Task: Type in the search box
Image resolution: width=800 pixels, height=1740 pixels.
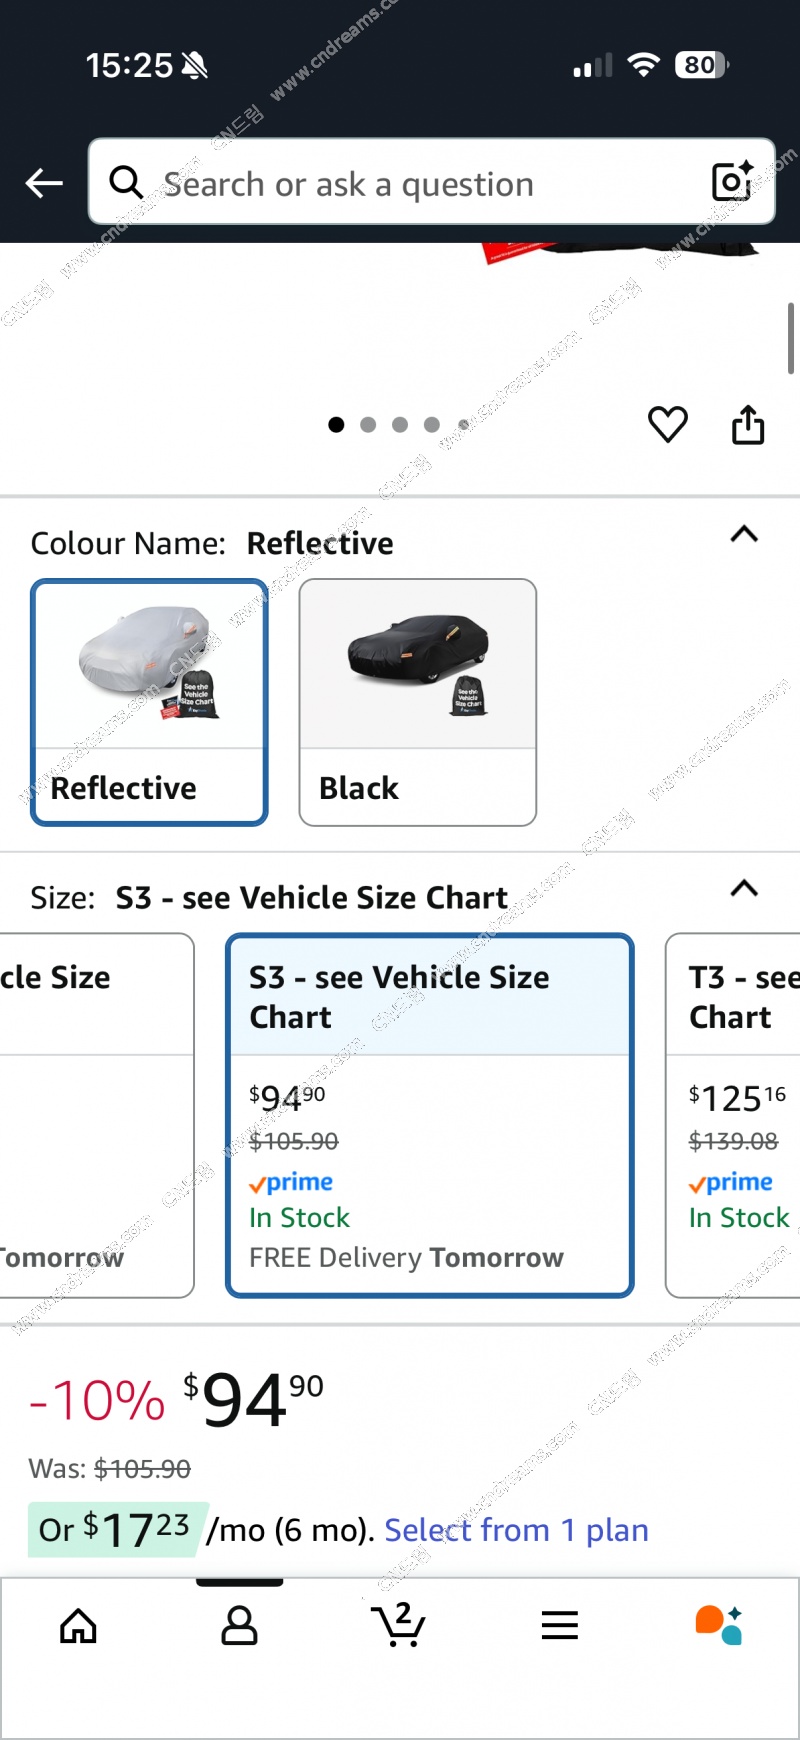Action: 420,184
